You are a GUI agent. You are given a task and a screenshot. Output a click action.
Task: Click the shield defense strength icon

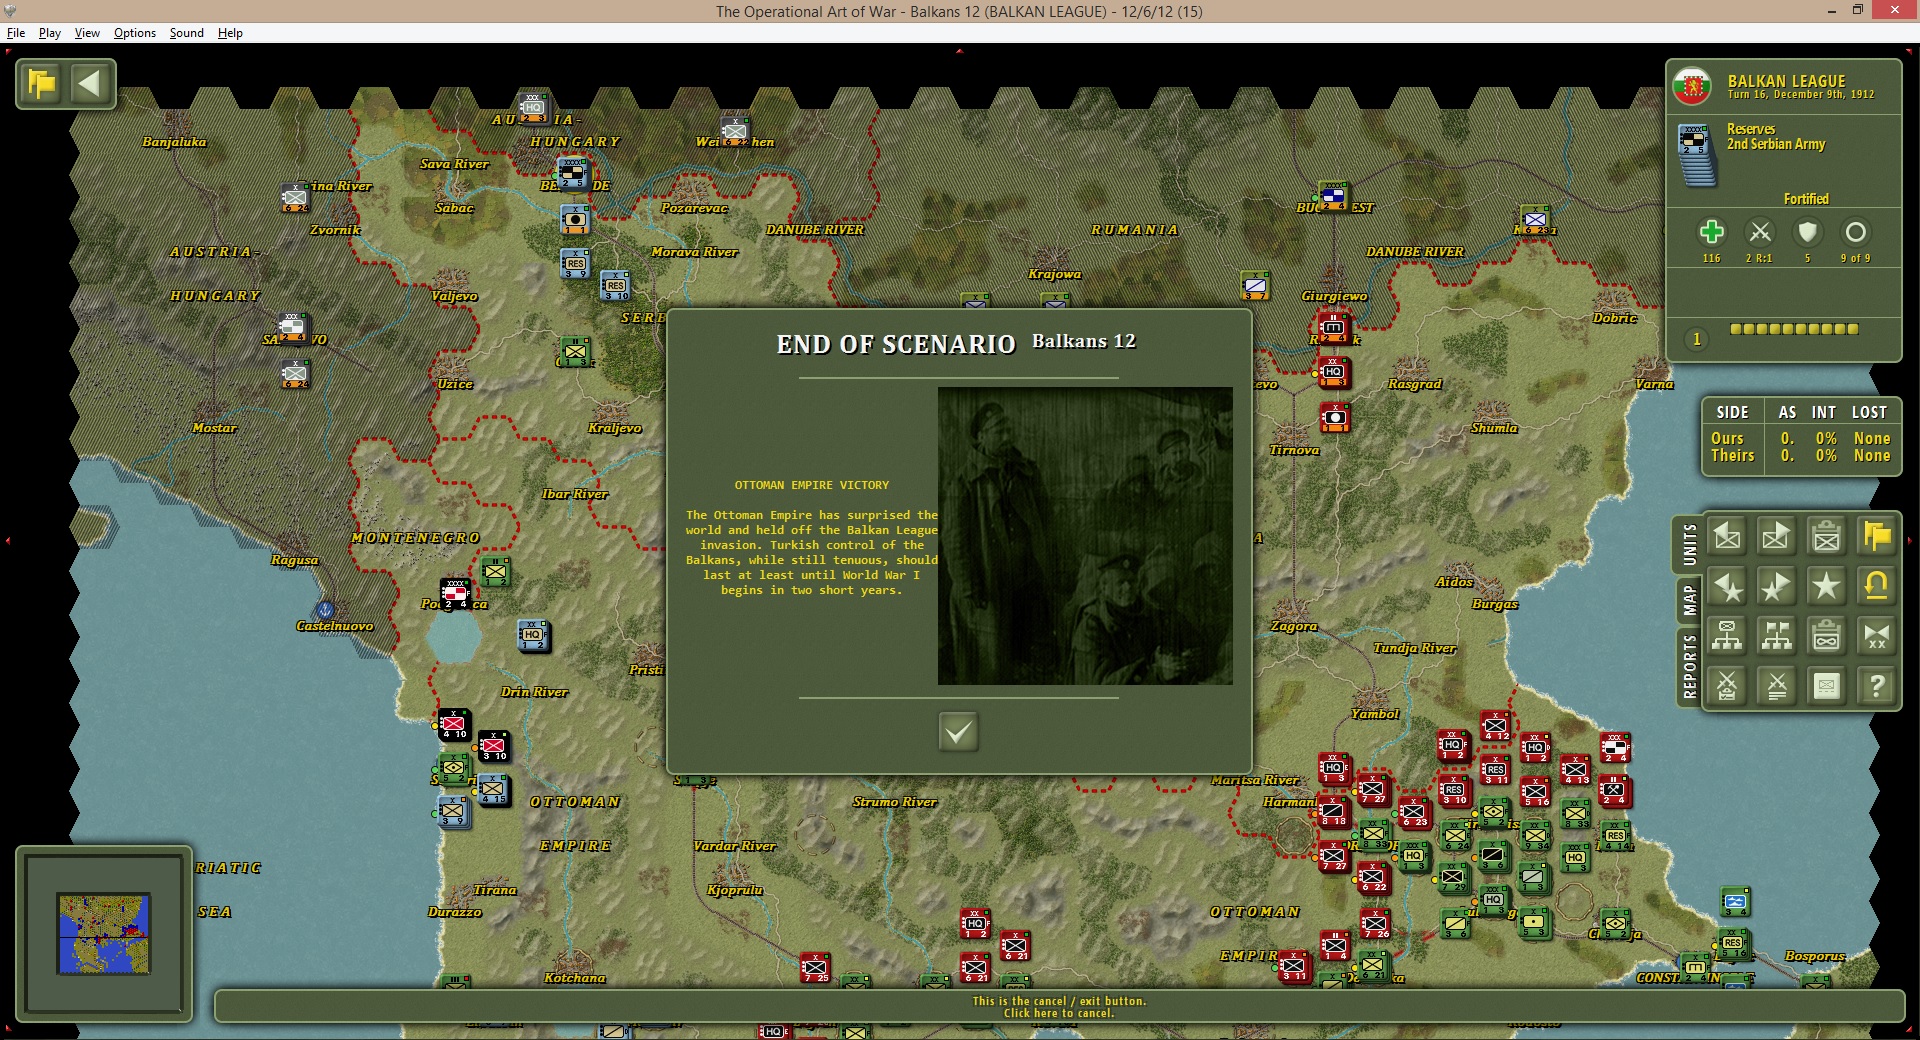1807,233
